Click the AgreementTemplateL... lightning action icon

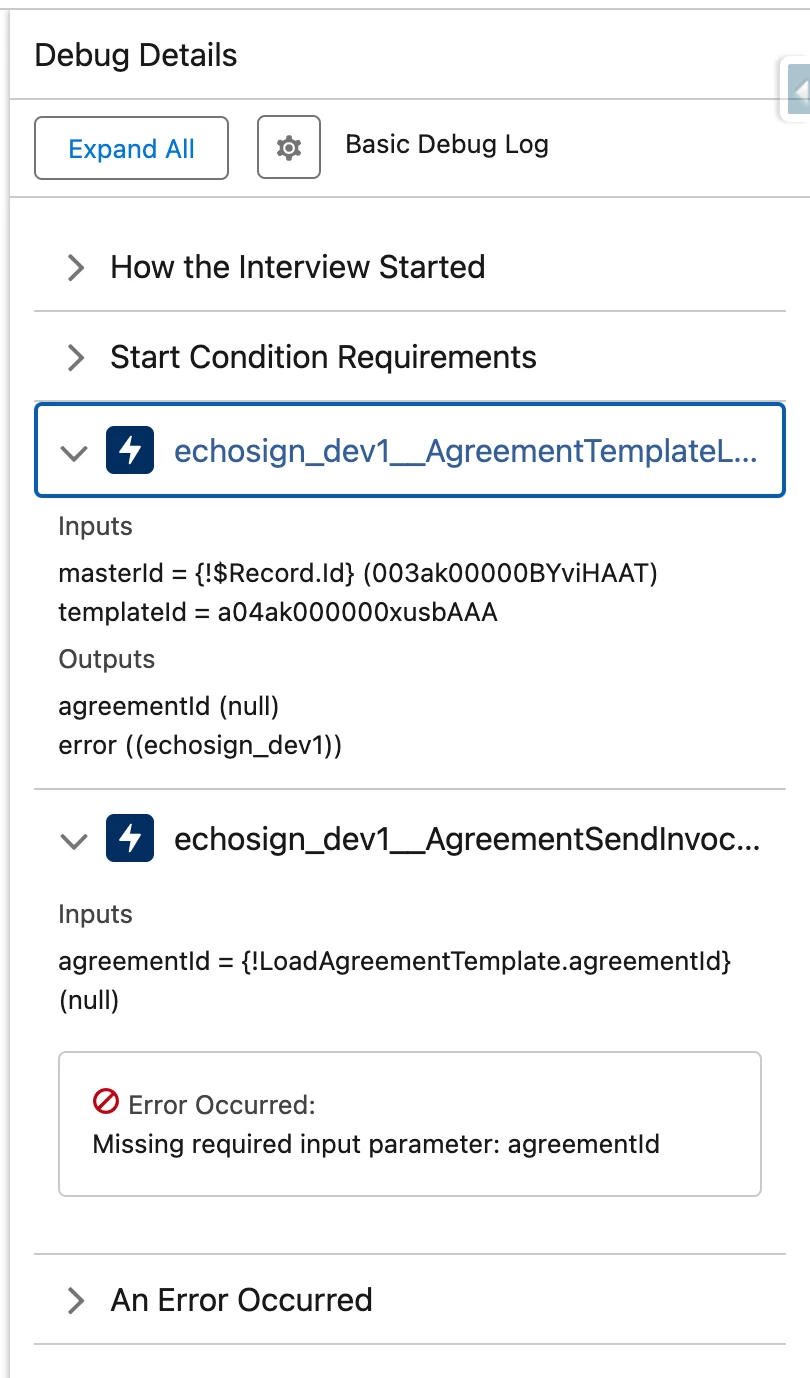coord(130,451)
